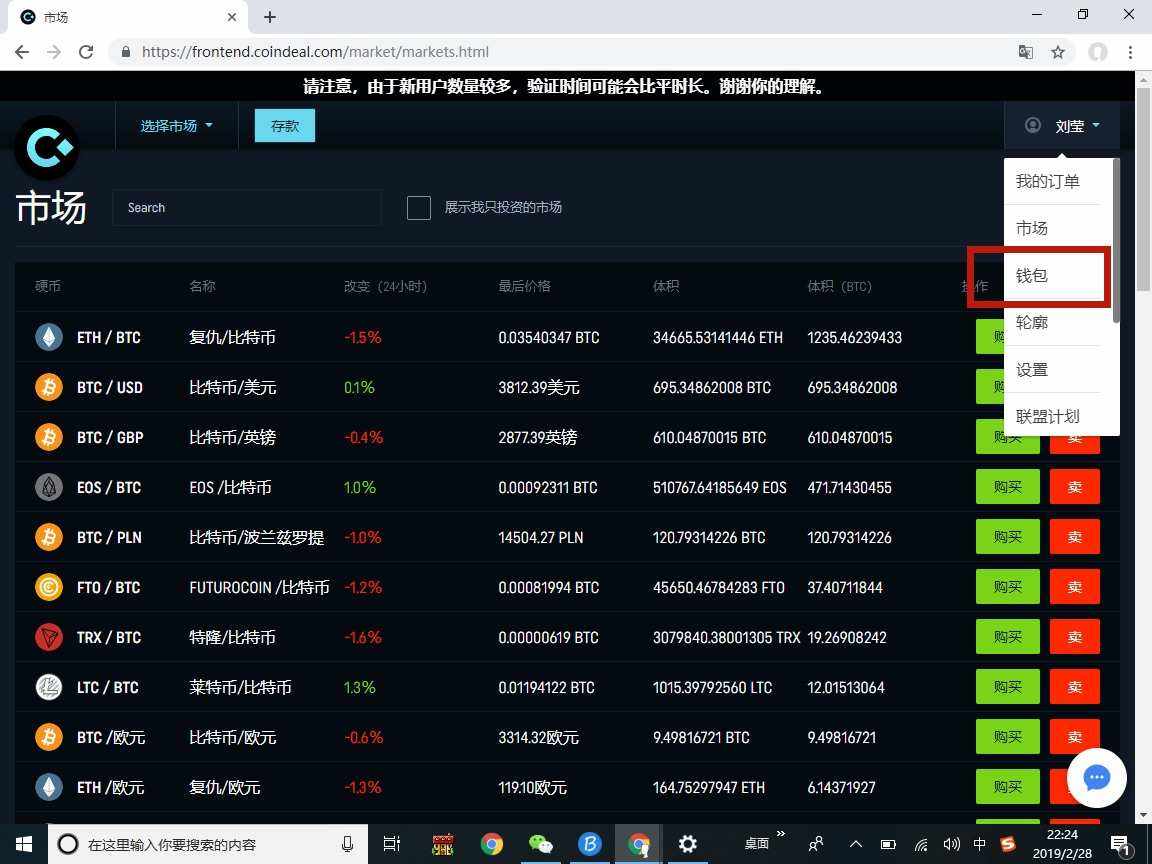Click the user avatar icon beside 刘莹
Image resolution: width=1152 pixels, height=864 pixels.
[1033, 126]
